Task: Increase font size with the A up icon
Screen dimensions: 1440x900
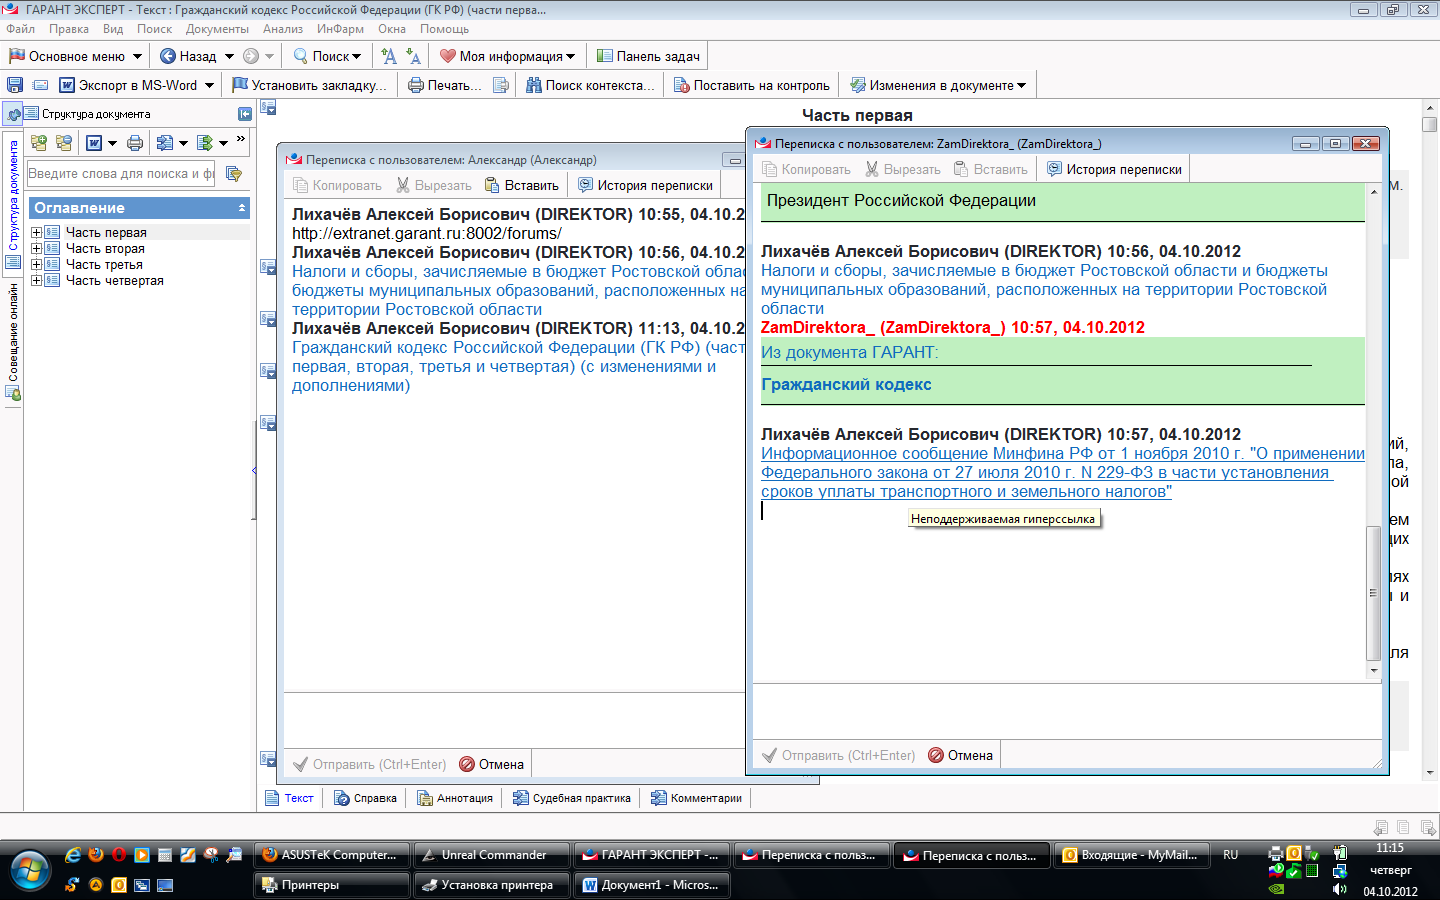Action: (389, 56)
